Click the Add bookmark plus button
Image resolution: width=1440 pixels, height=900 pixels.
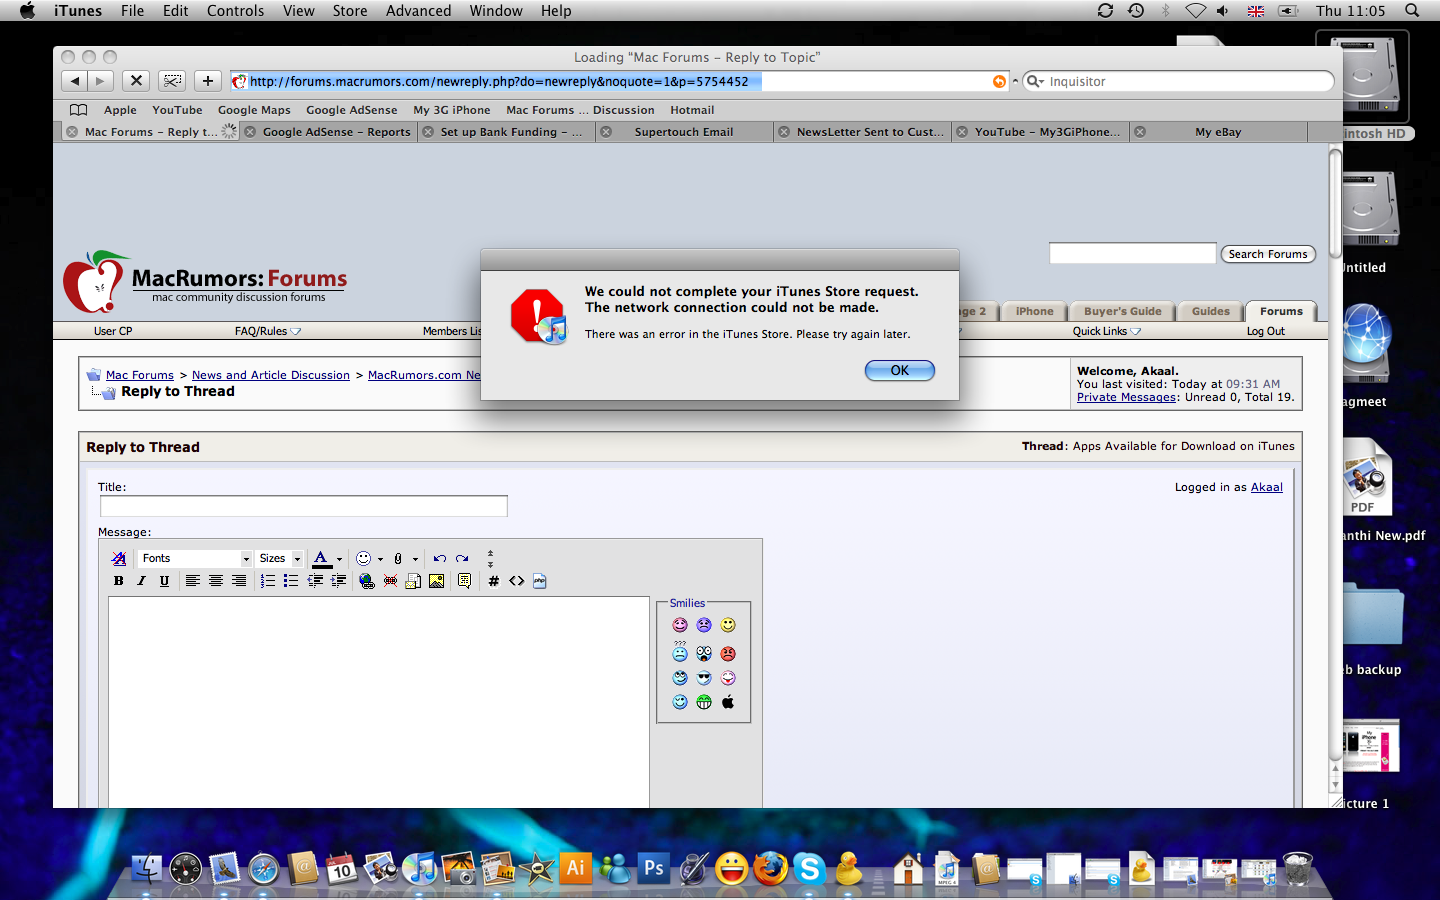pyautogui.click(x=208, y=81)
